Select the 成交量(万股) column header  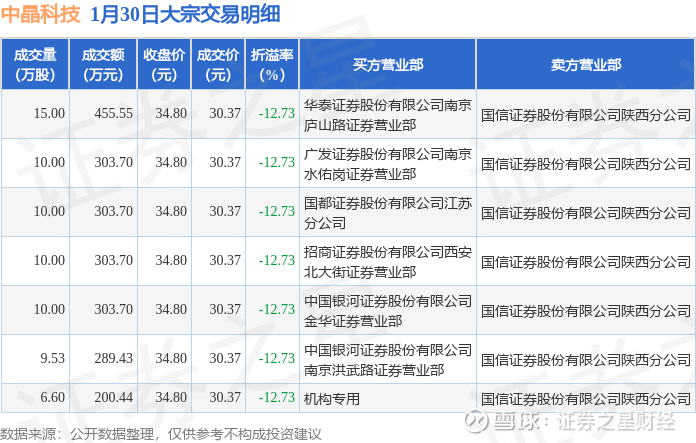click(35, 64)
